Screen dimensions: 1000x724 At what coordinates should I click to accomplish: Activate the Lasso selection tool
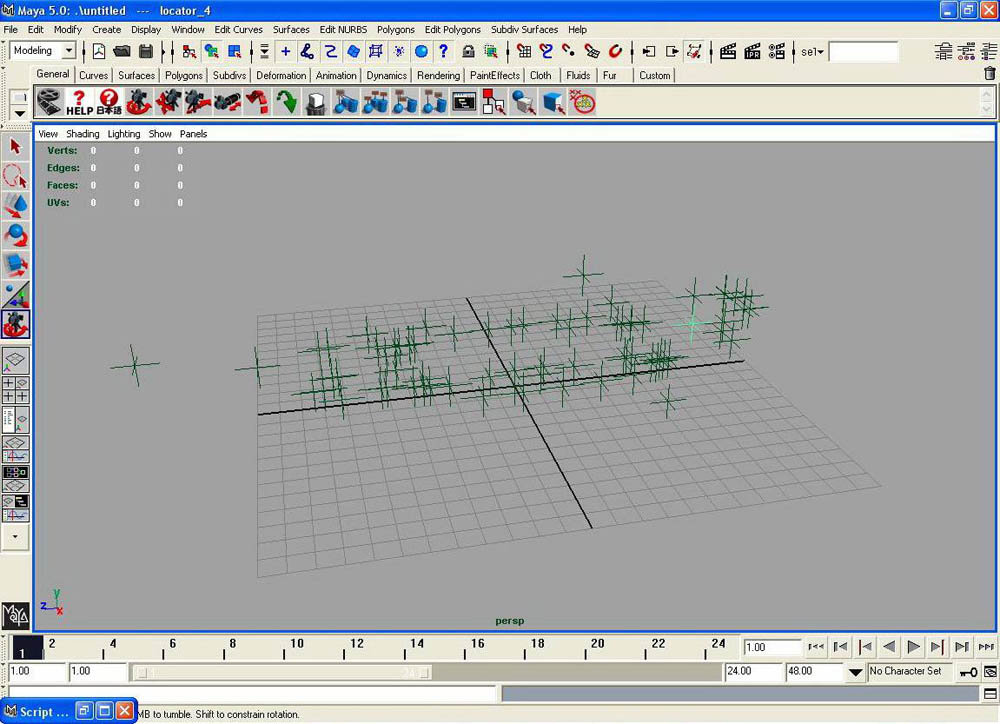click(x=15, y=177)
